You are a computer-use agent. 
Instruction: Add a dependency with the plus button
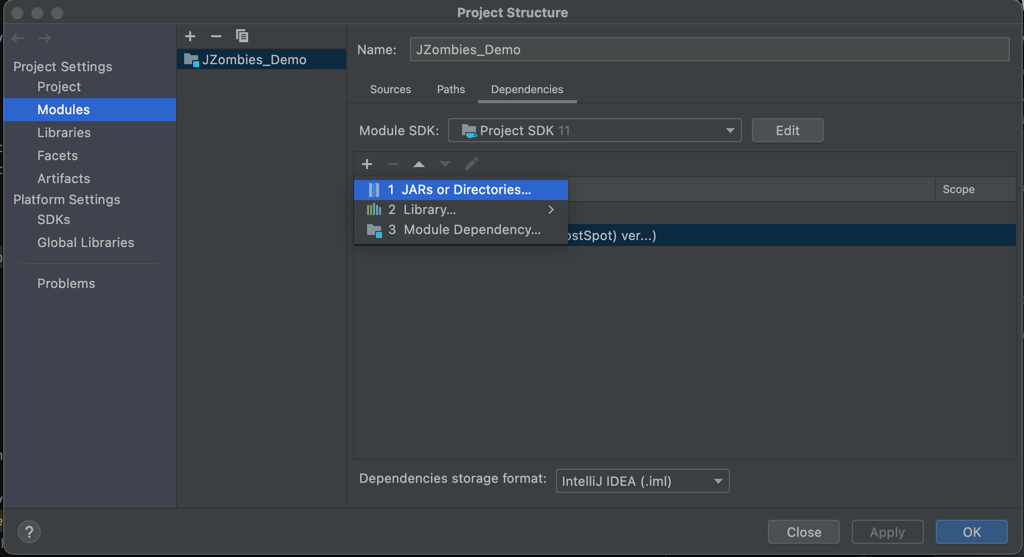tap(367, 164)
